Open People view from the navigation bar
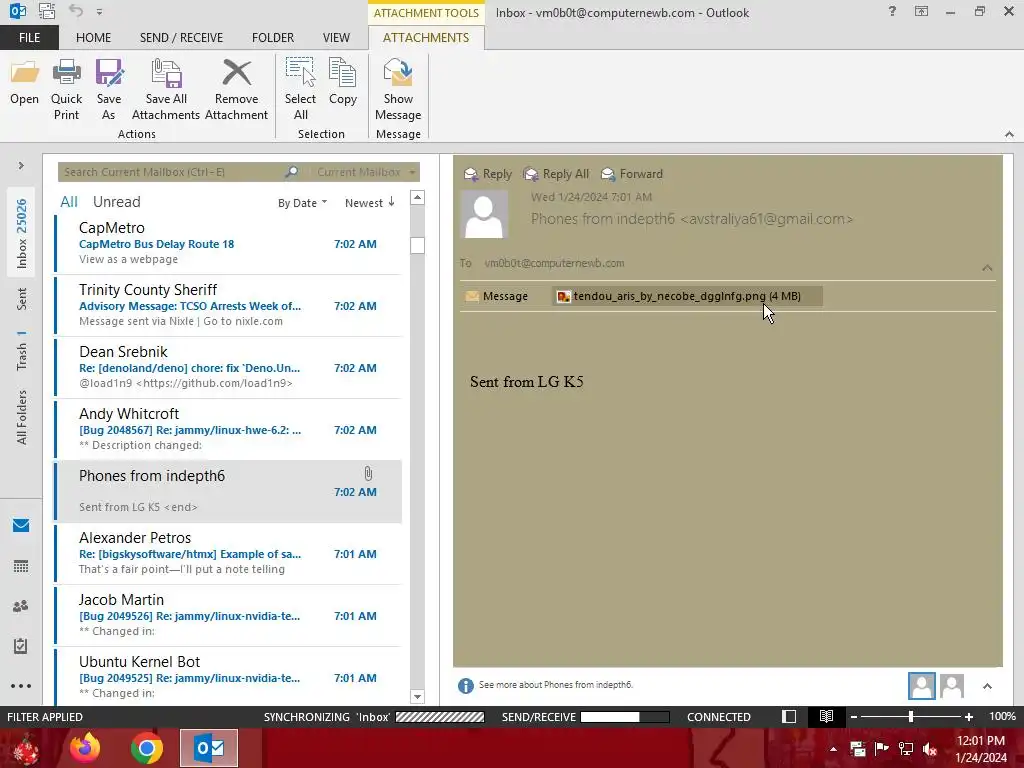The width and height of the screenshot is (1024, 768). [21, 606]
